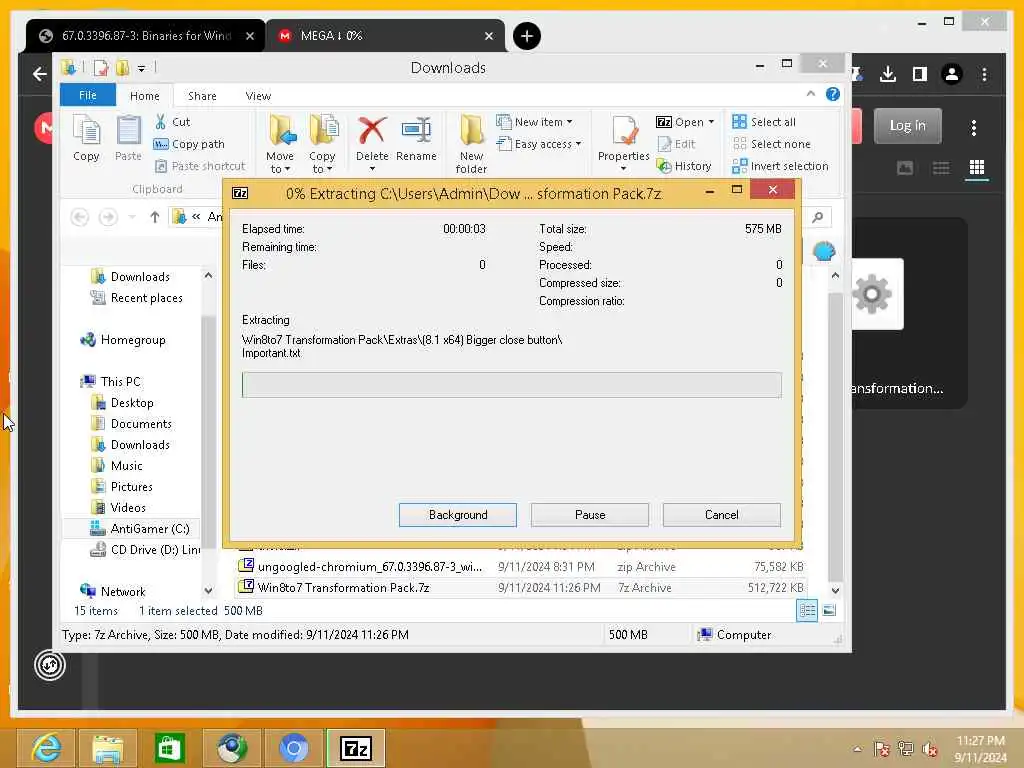Open browser downloads icon
The image size is (1024, 768).
tap(888, 74)
